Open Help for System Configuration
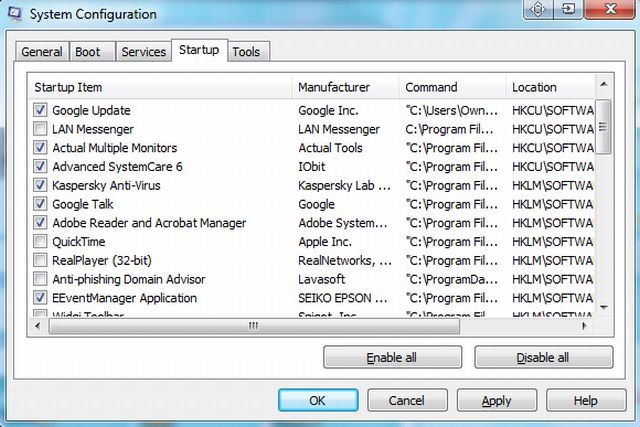The width and height of the screenshot is (640, 427). [586, 400]
